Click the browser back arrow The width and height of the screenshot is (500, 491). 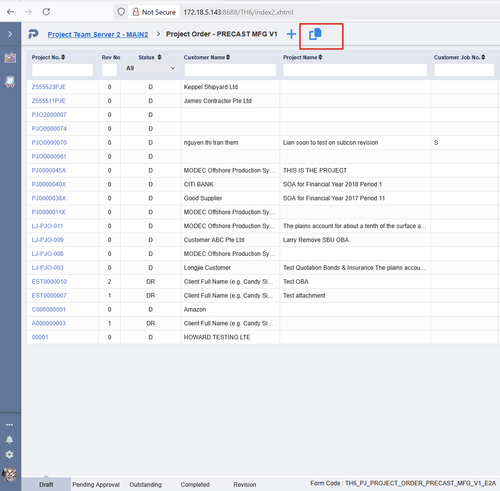[10, 12]
